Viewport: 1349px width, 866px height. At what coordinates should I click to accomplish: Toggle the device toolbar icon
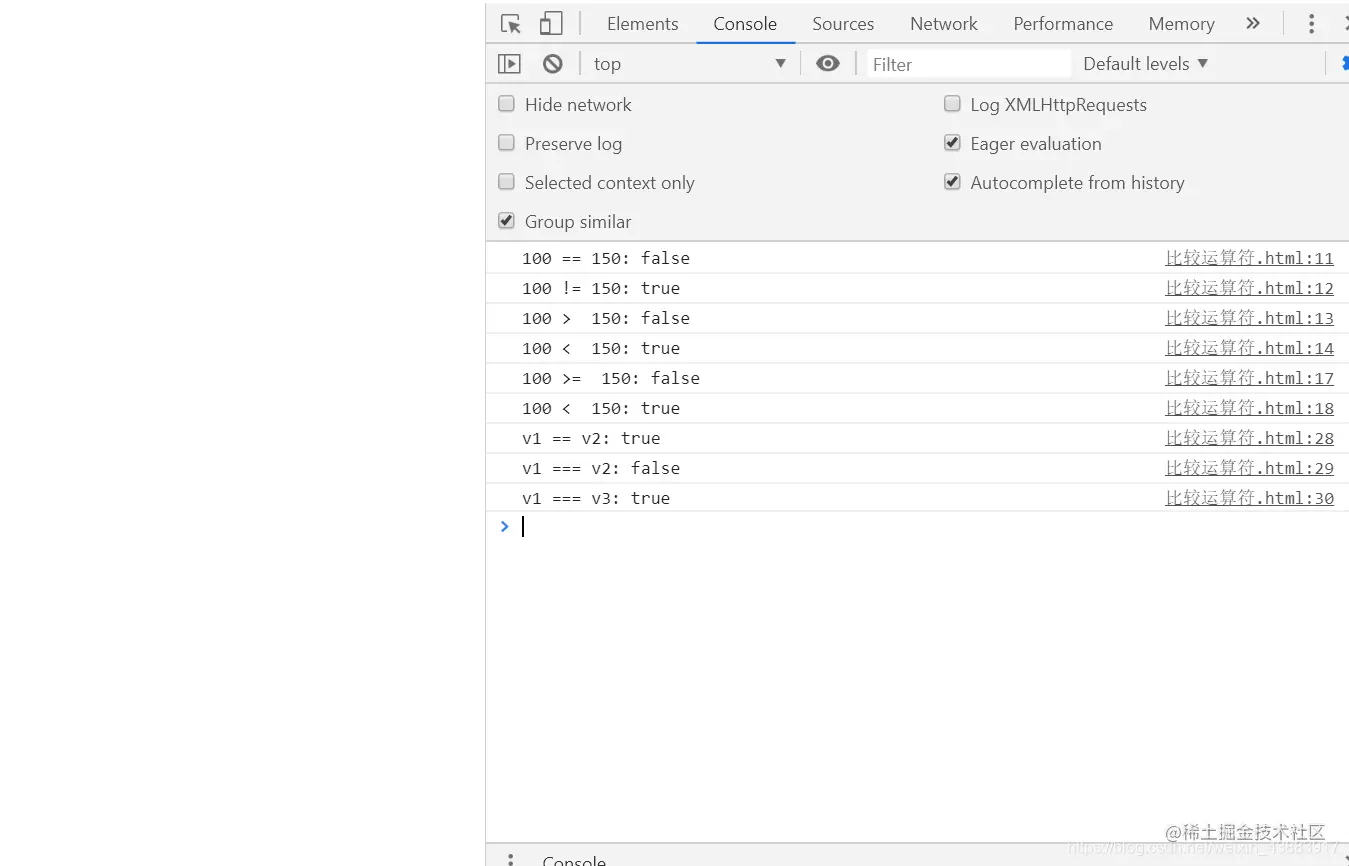pos(551,24)
